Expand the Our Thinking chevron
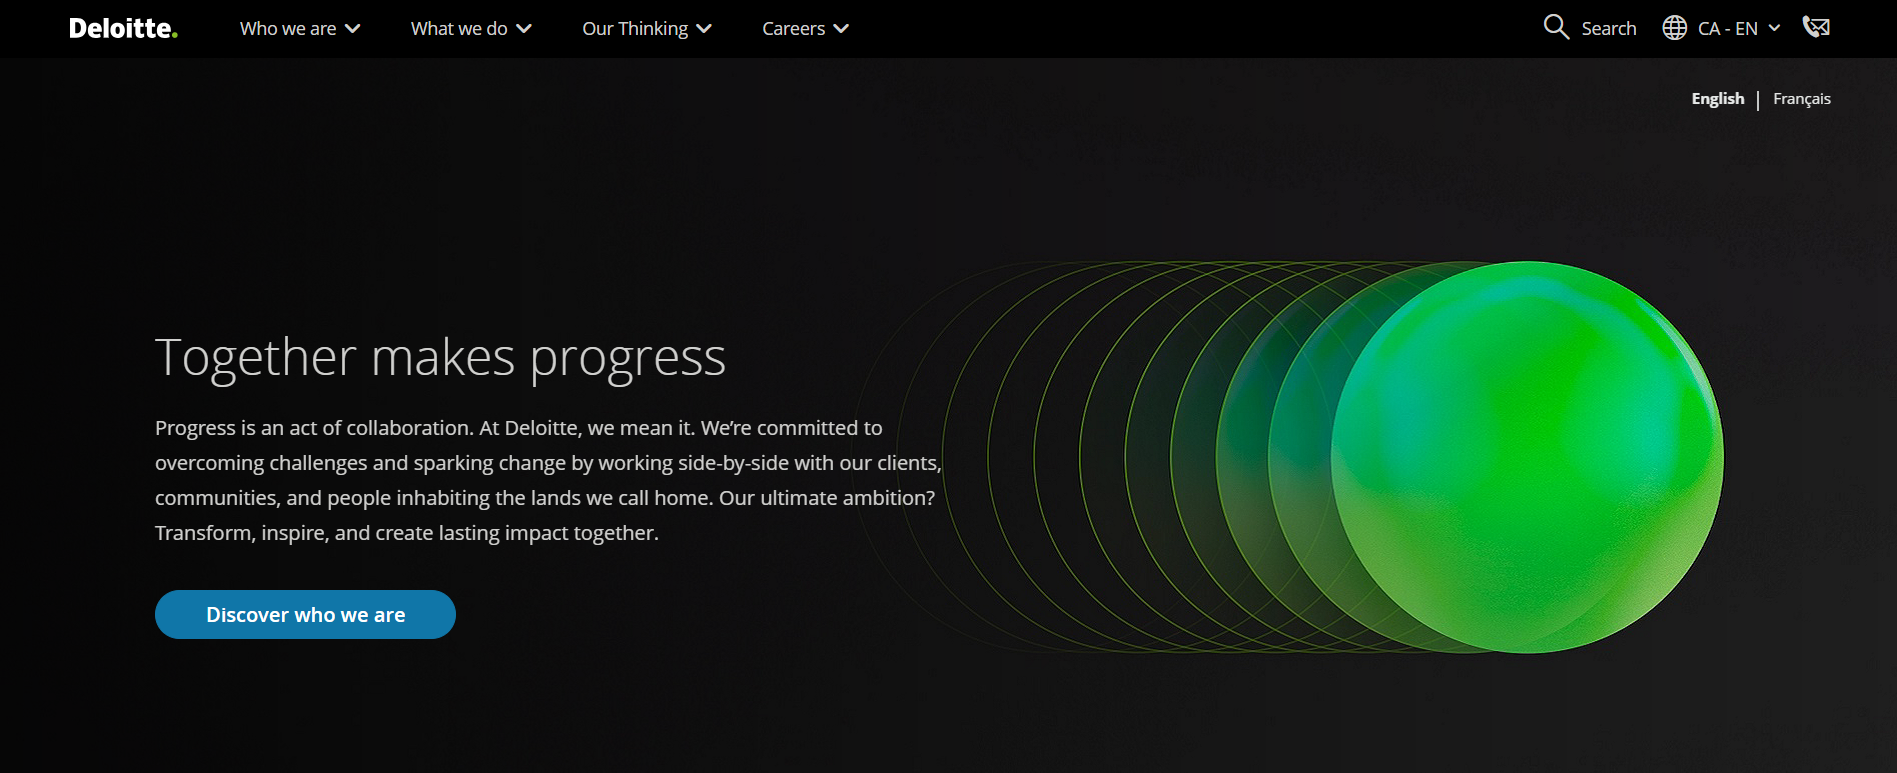Image resolution: width=1897 pixels, height=773 pixels. 704,29
